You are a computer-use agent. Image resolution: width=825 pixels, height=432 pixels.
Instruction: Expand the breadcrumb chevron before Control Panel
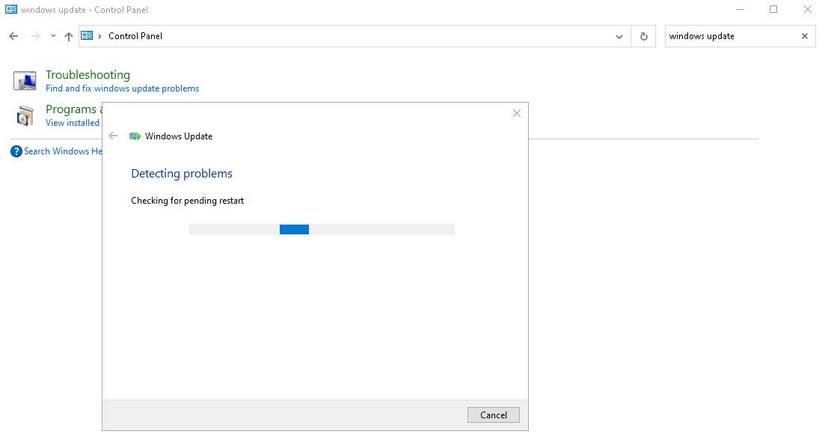coord(99,36)
